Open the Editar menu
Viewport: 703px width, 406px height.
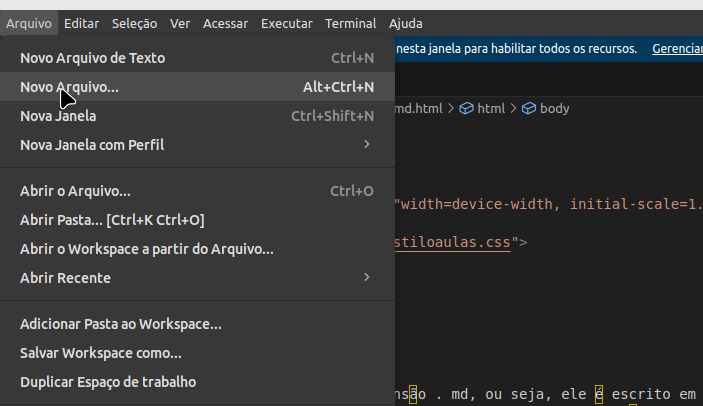82,23
